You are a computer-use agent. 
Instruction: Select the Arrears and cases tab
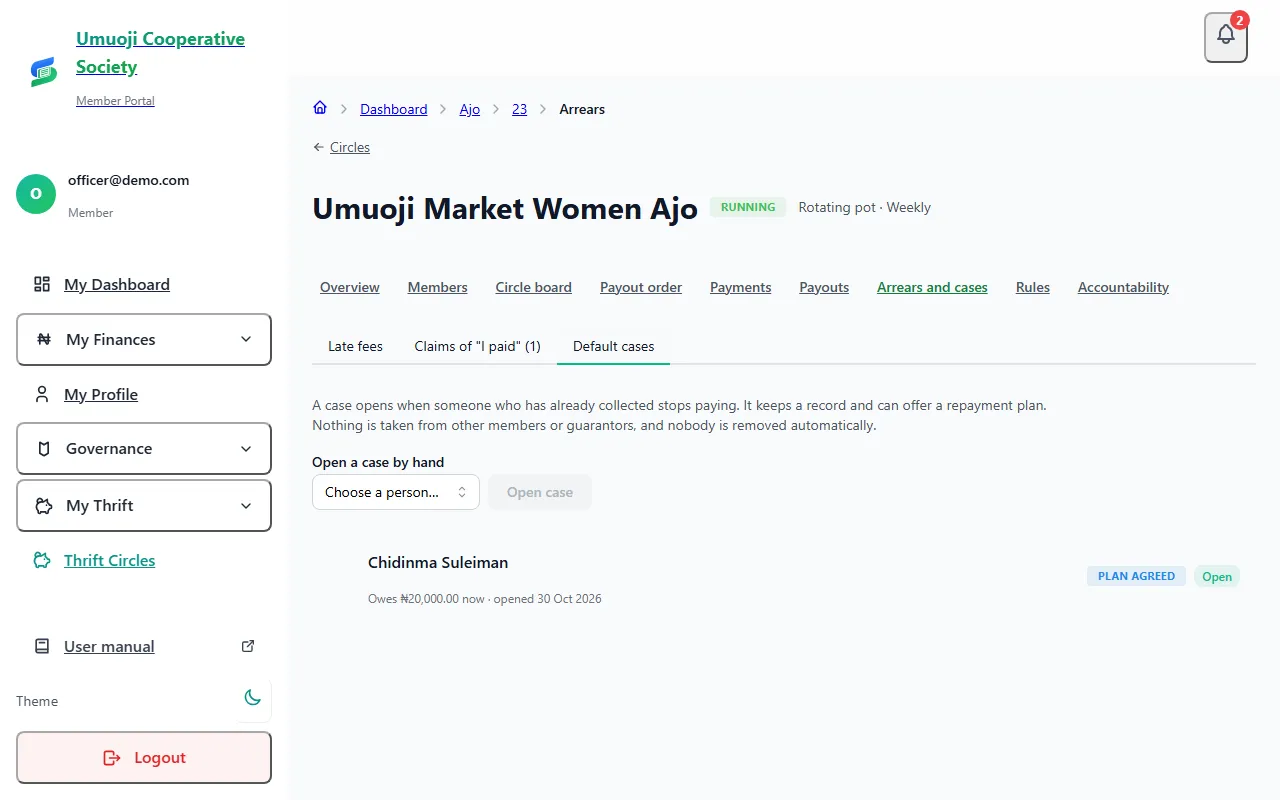pos(932,287)
